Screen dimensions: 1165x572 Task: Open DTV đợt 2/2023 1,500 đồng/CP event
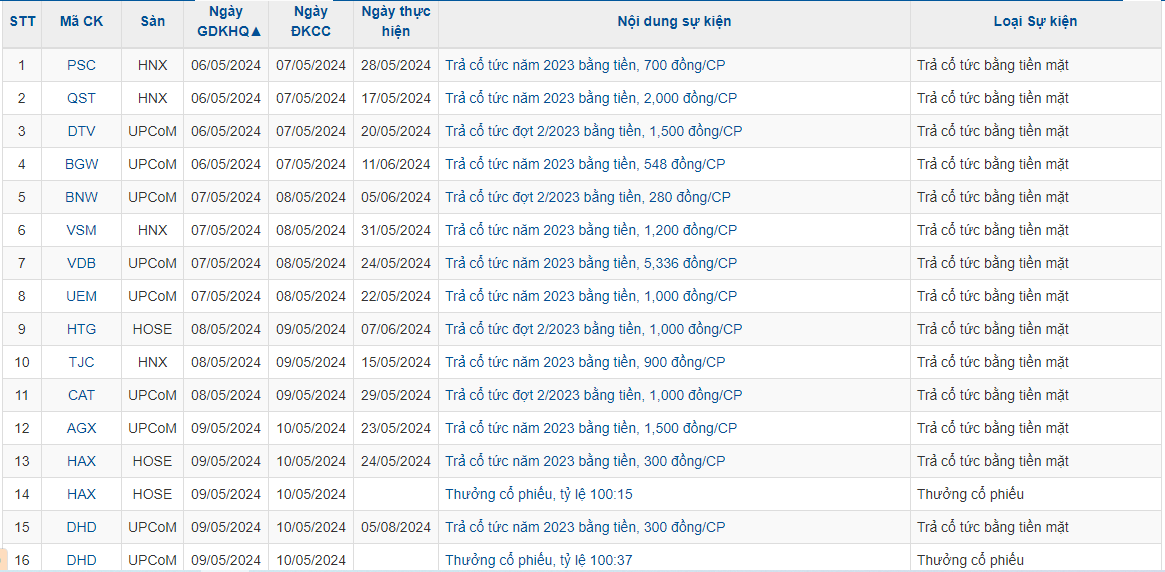[594, 131]
